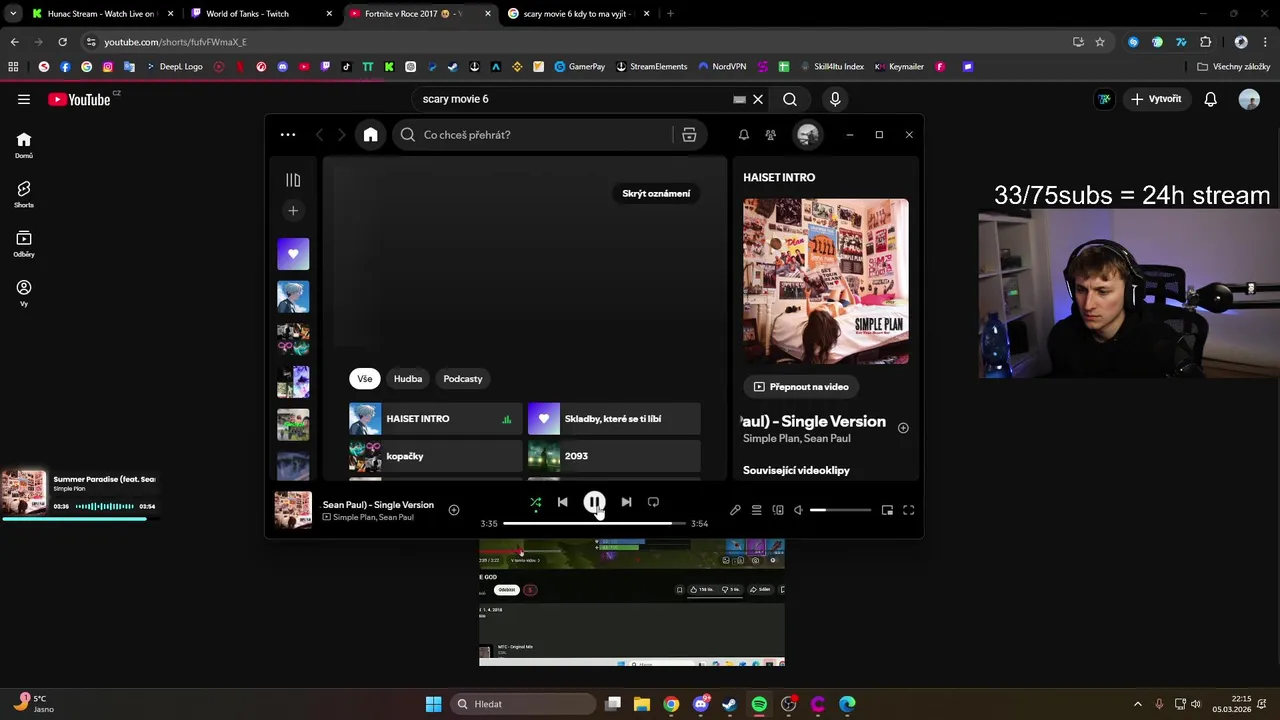Screen dimensions: 1280x720
Task: Open Liked Songs in Spotify sidebar
Action: point(293,254)
